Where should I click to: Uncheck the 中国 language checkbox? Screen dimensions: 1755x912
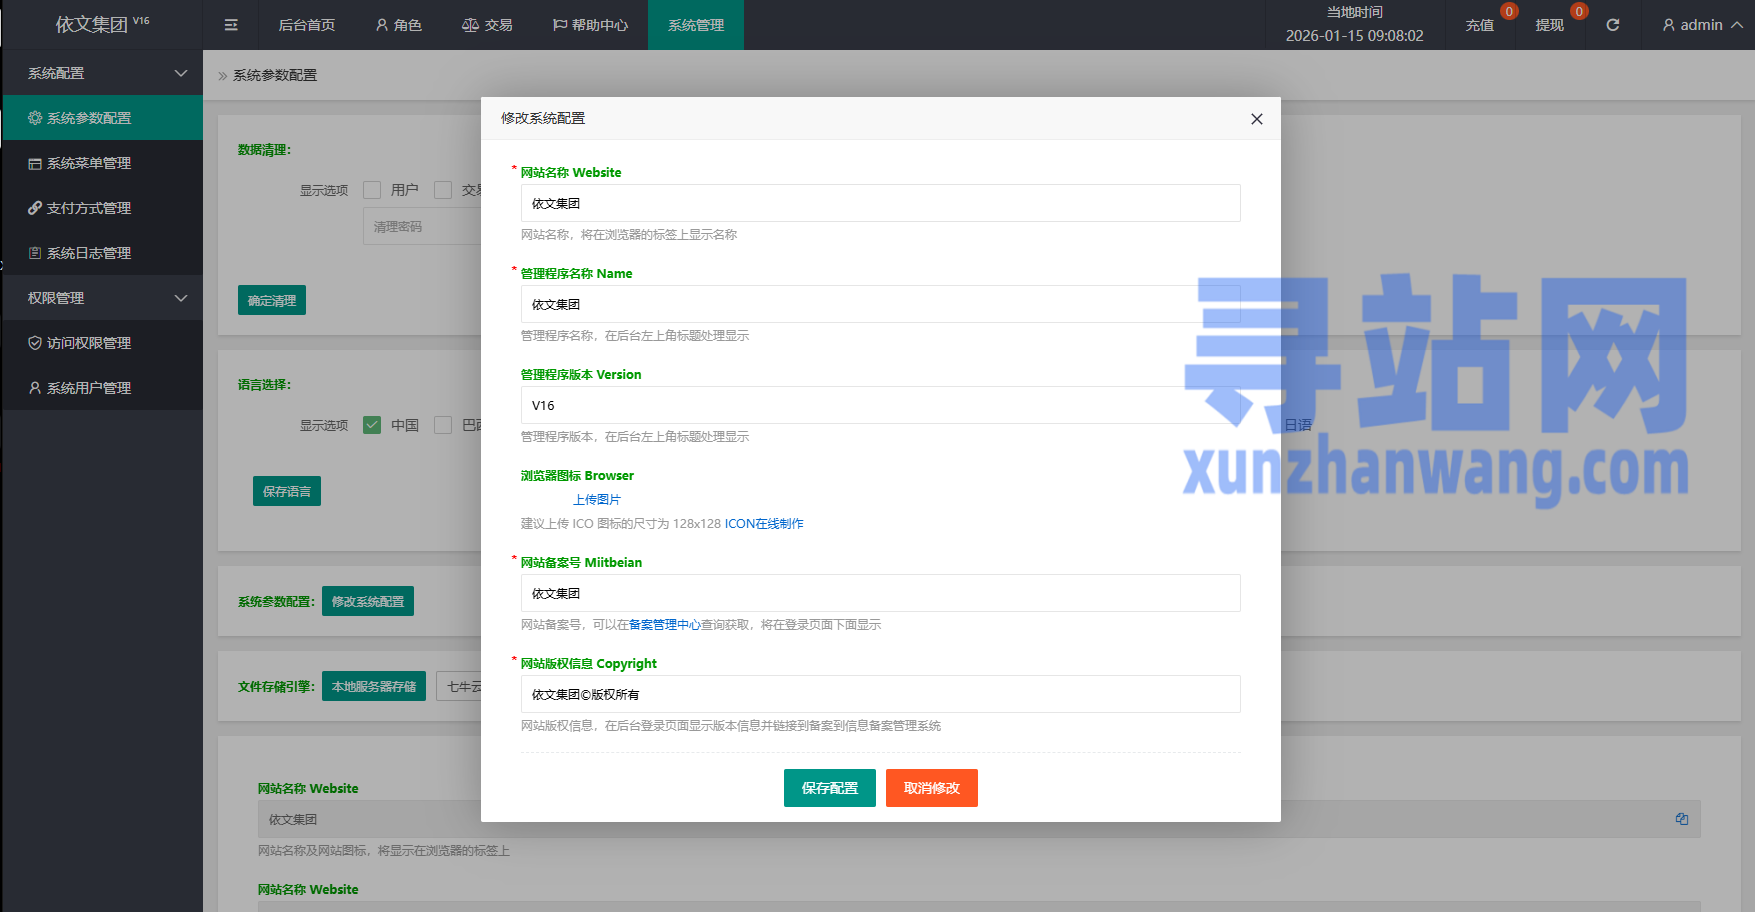(x=372, y=425)
